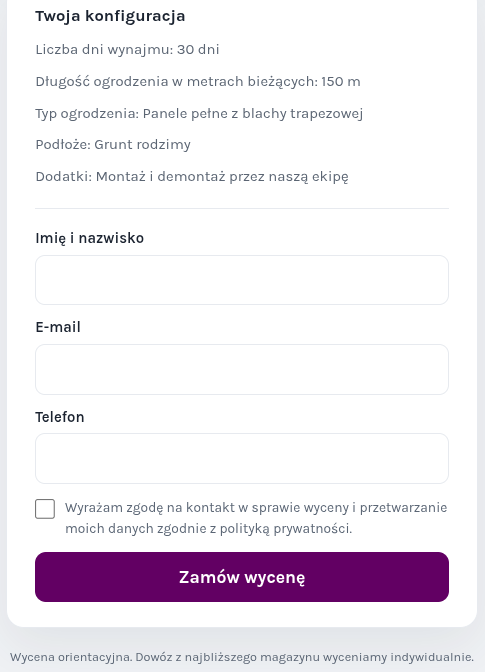Click the 'Długość ogrodzenia w metrach bieżących' label
This screenshot has height=672, width=485.
pos(177,81)
